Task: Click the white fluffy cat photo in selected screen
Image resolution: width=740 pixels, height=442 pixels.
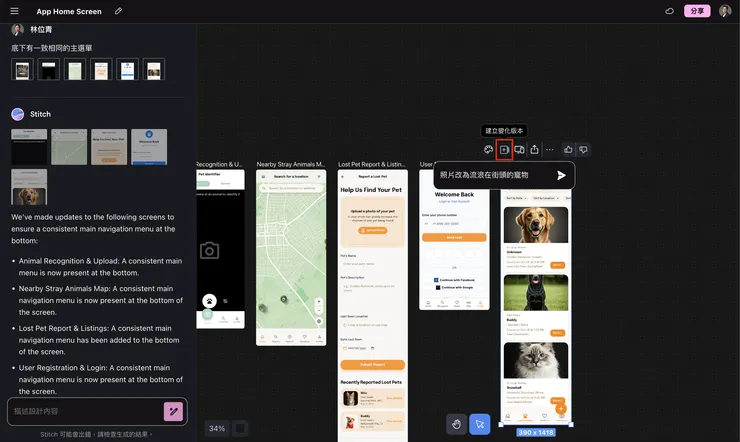Action: (536, 360)
